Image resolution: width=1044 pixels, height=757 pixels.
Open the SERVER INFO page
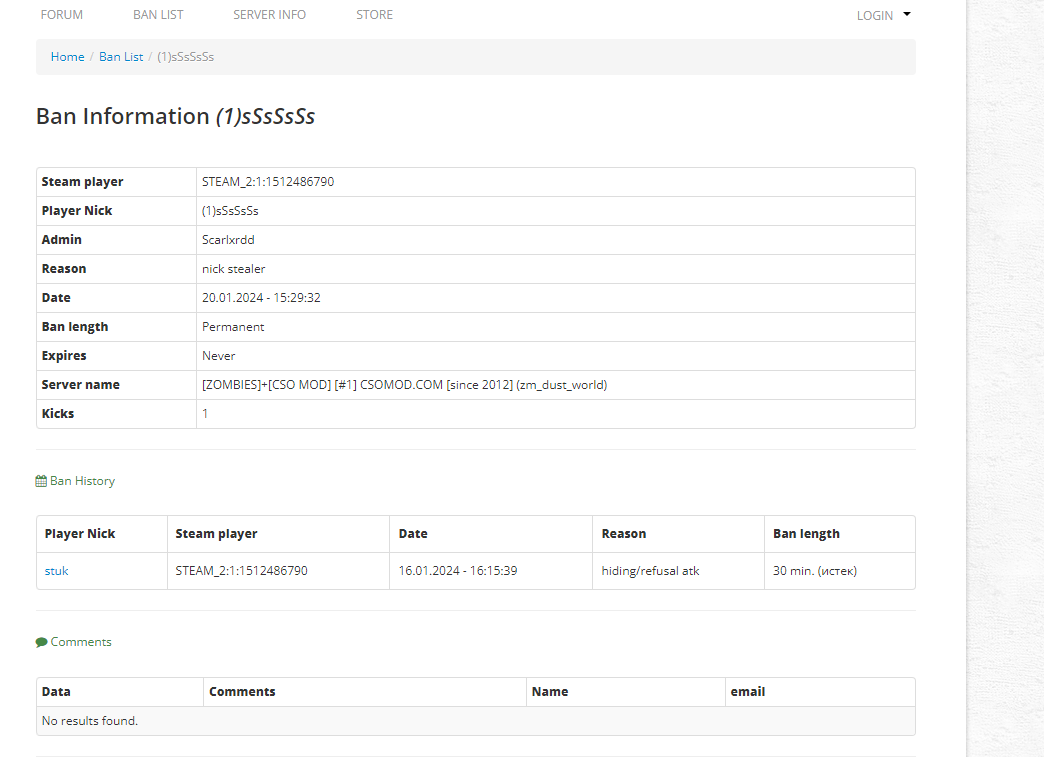[x=270, y=15]
